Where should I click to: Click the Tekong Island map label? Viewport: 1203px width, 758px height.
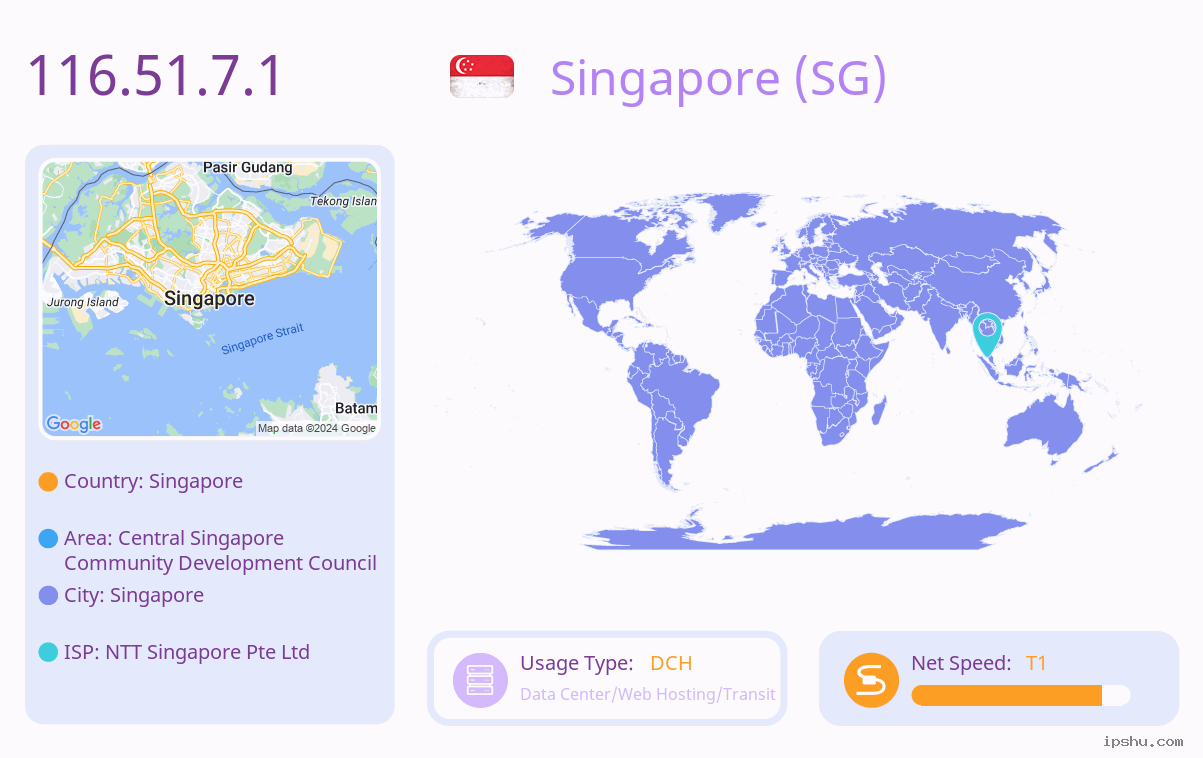(344, 201)
